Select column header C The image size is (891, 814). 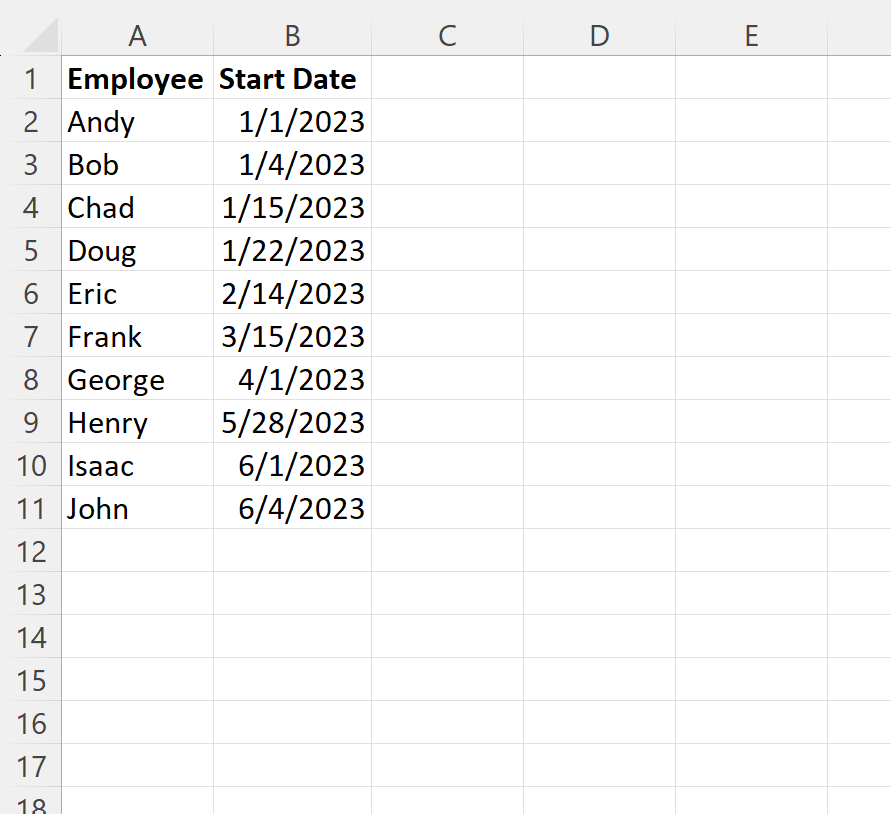click(x=447, y=35)
